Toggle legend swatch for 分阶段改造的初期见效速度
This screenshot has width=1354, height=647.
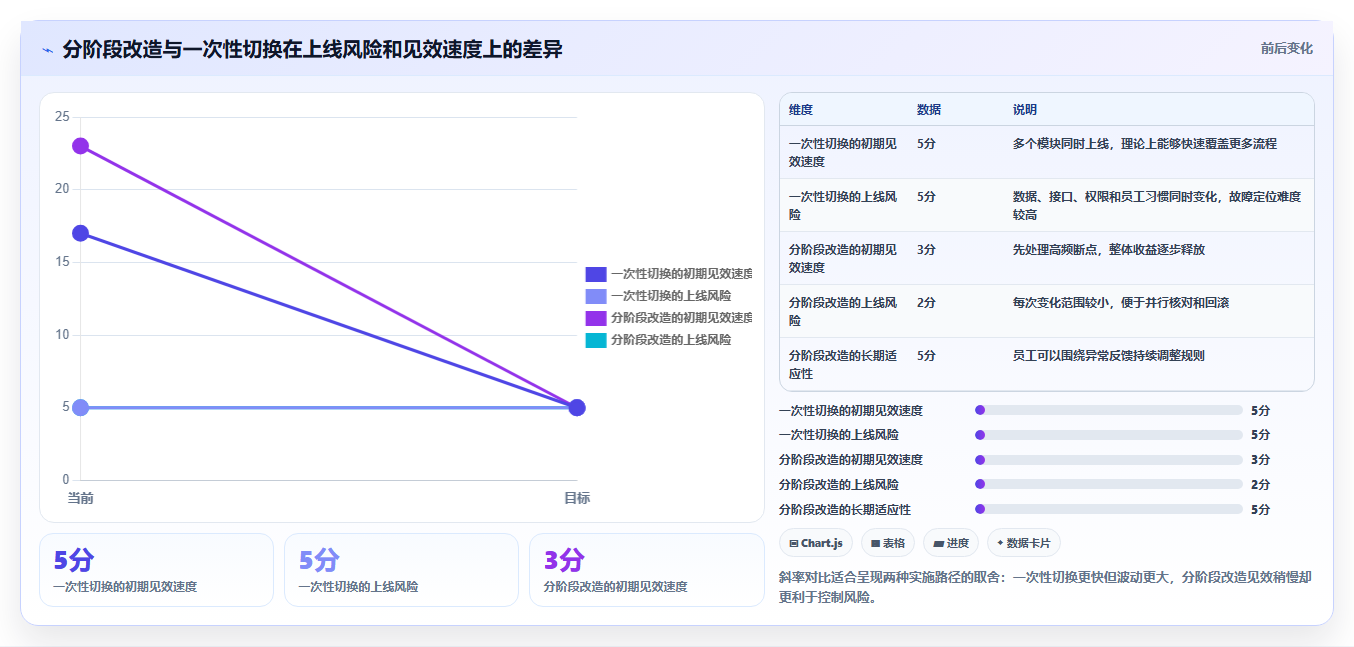point(596,318)
